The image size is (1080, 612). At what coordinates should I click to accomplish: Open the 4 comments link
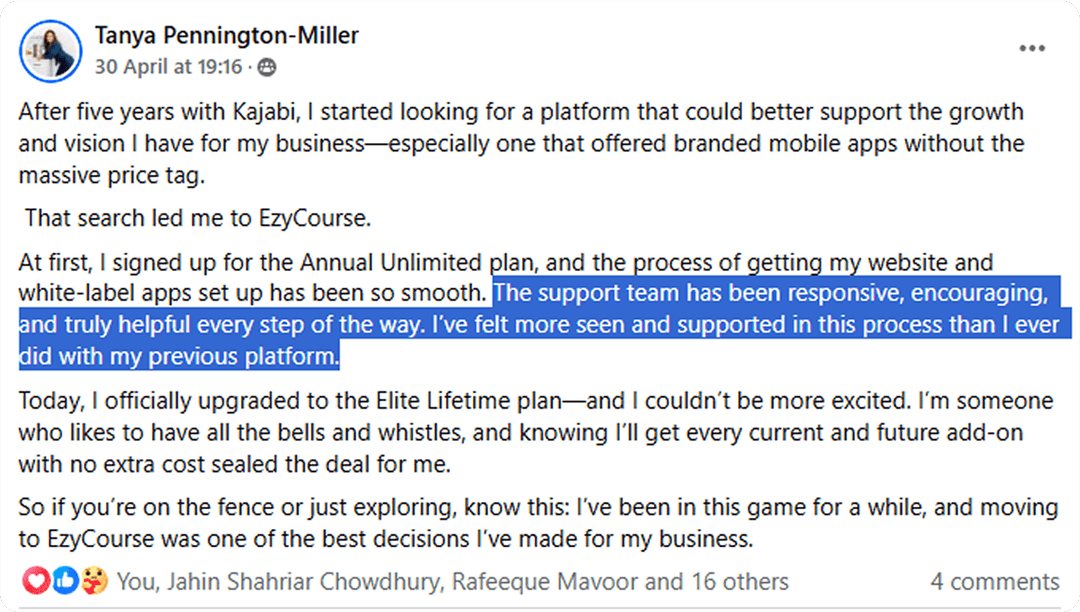[995, 581]
